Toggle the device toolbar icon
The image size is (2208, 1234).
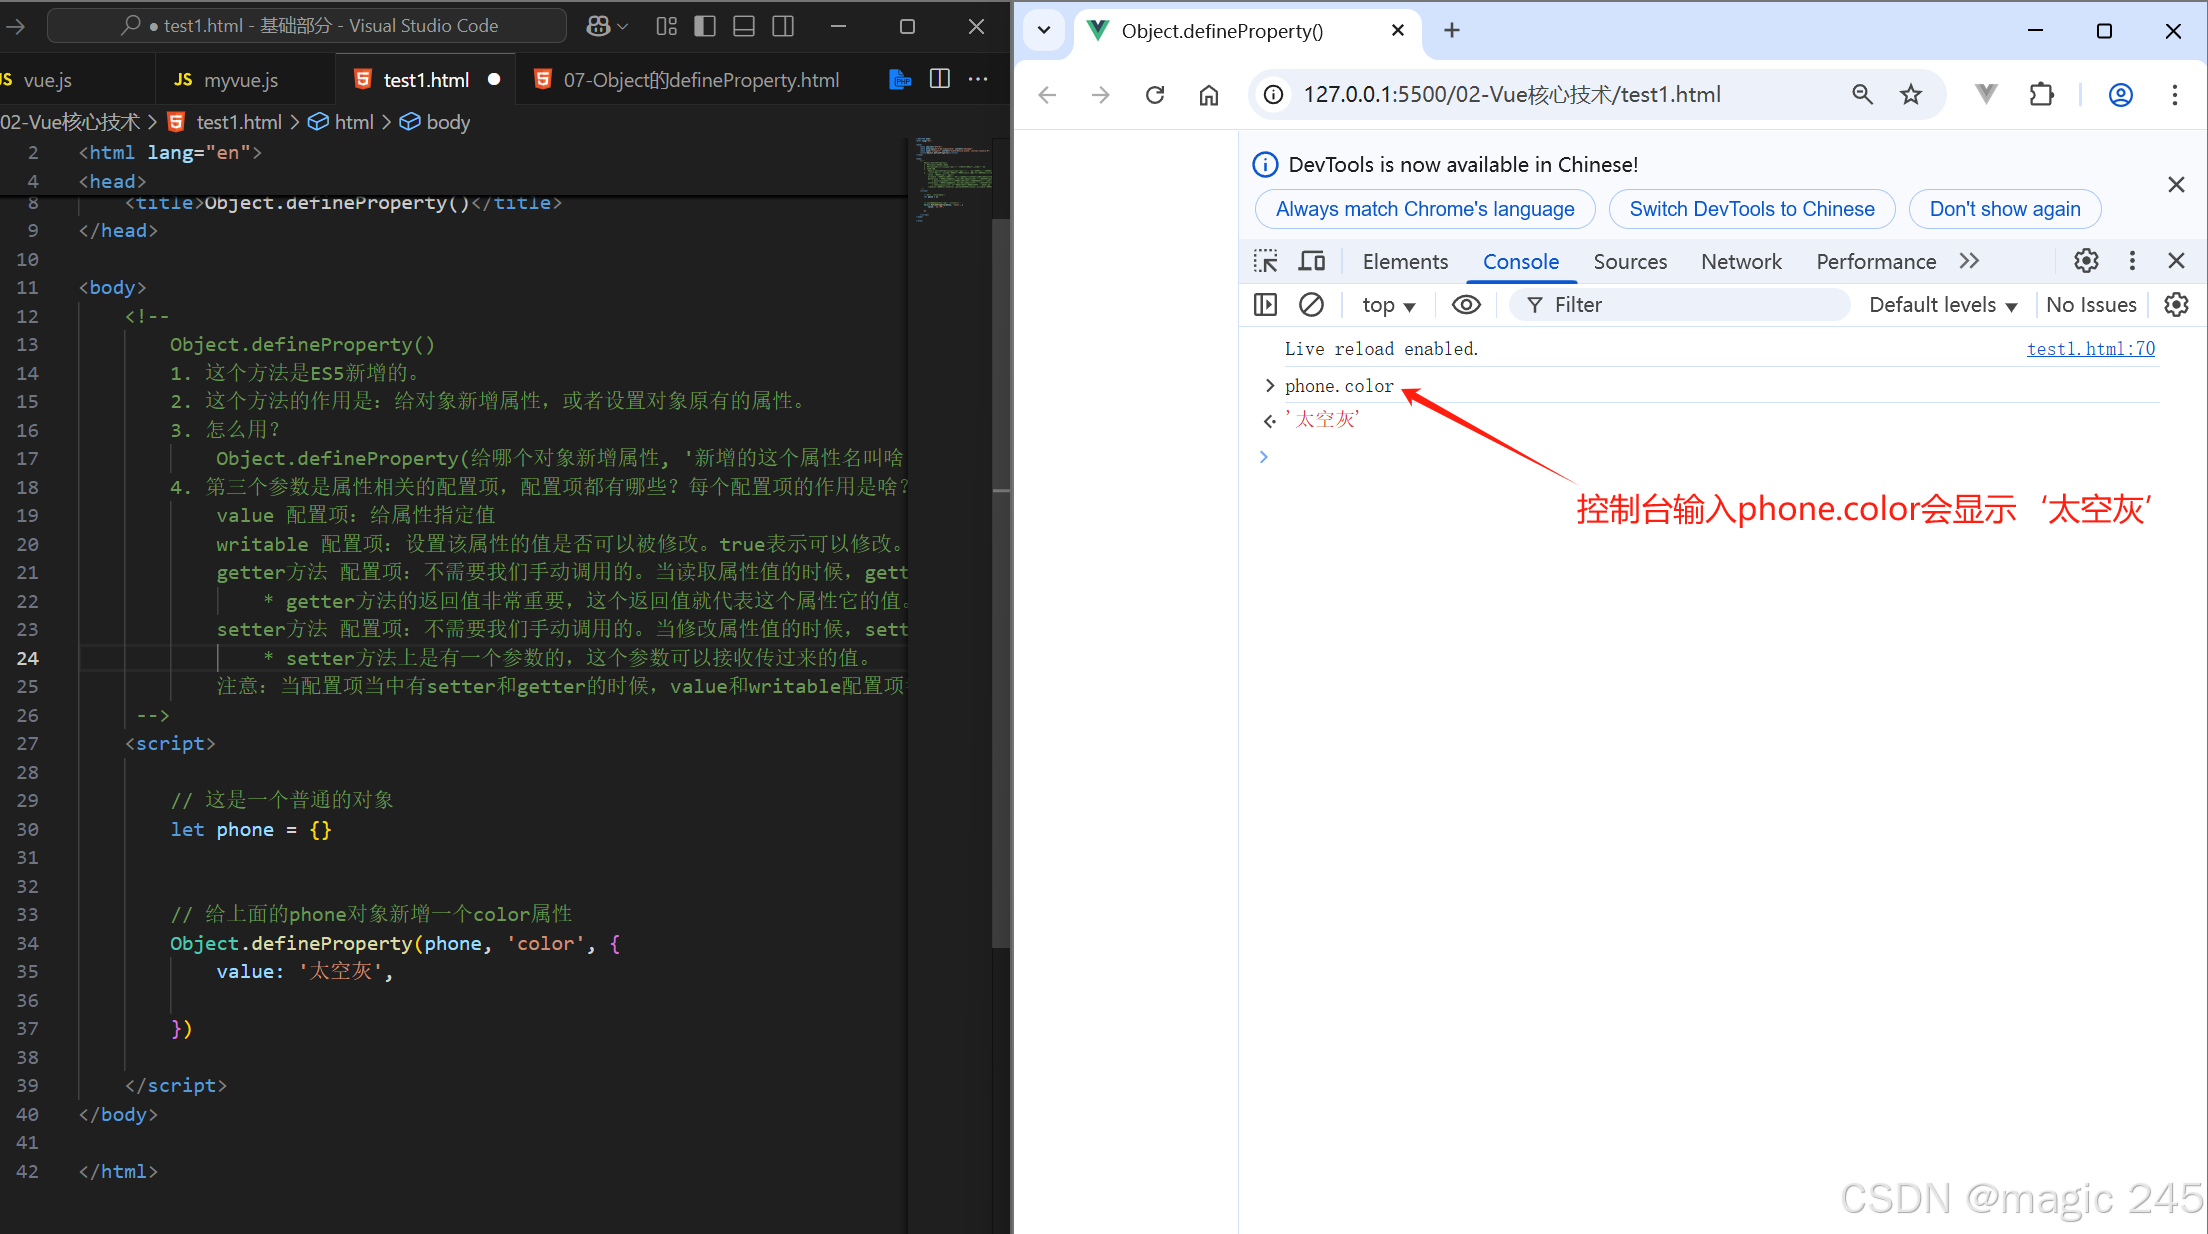1311,261
